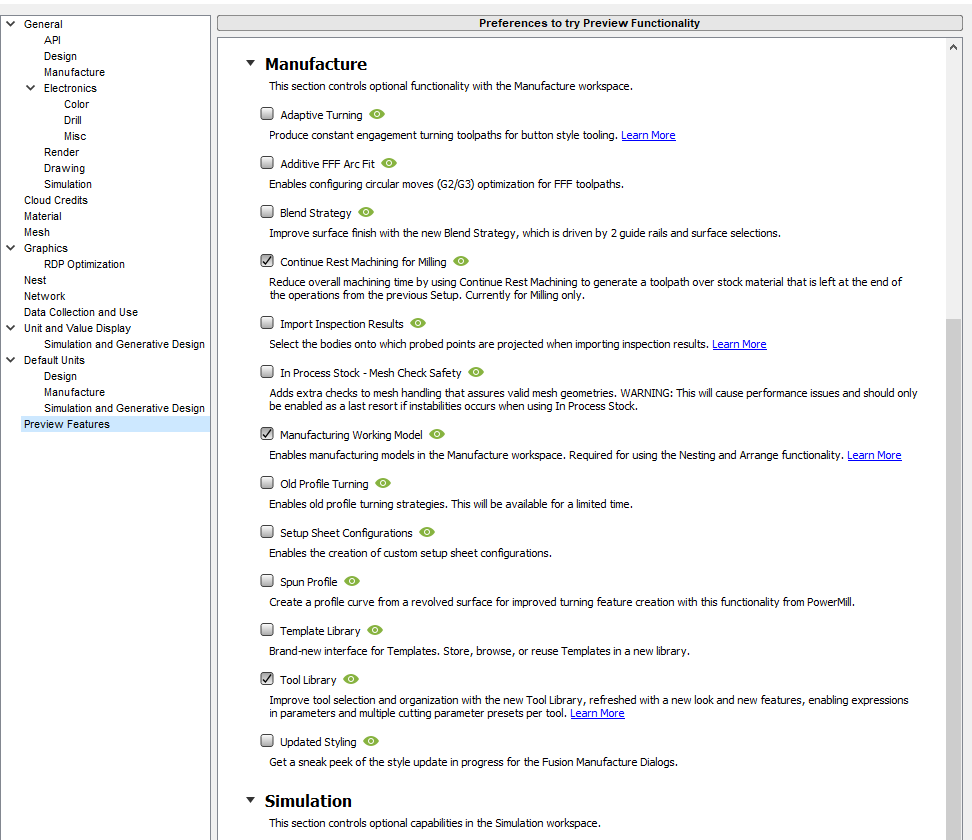
Task: Collapse the Manufacture section triangle
Action: [x=250, y=63]
